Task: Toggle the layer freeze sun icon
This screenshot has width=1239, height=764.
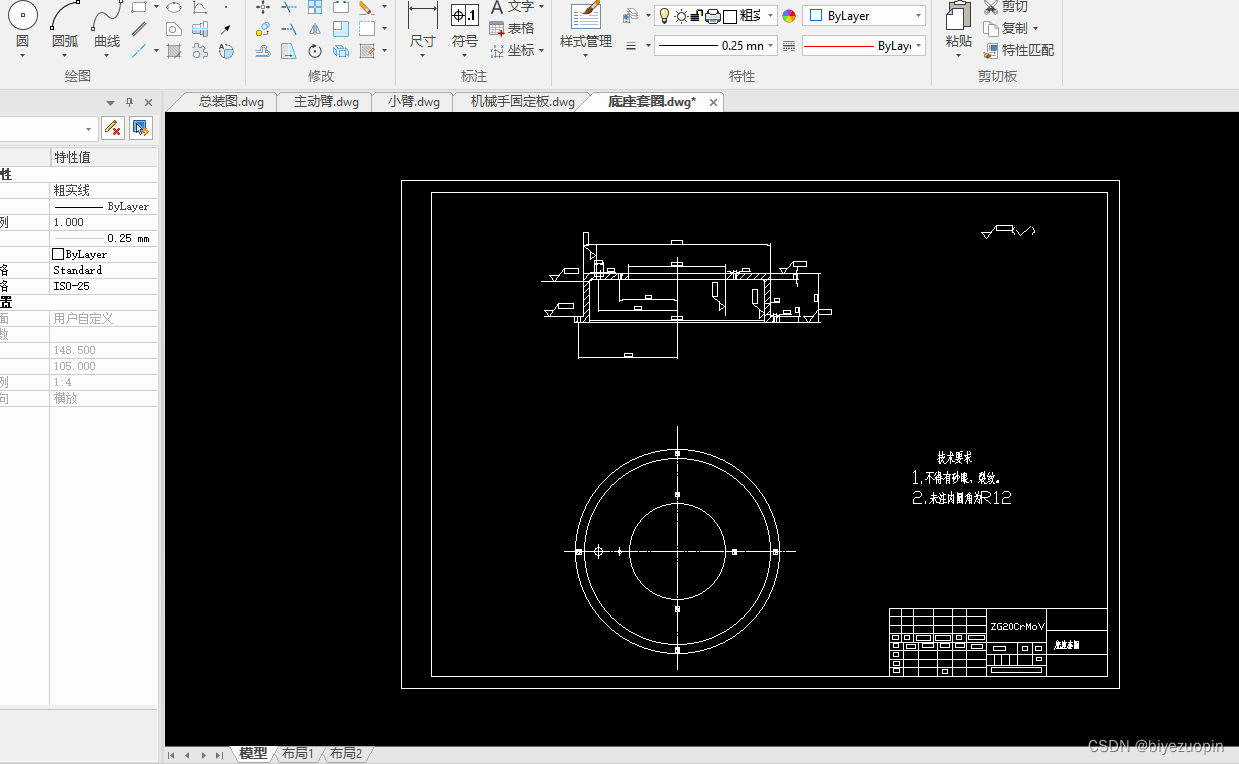Action: pos(680,16)
